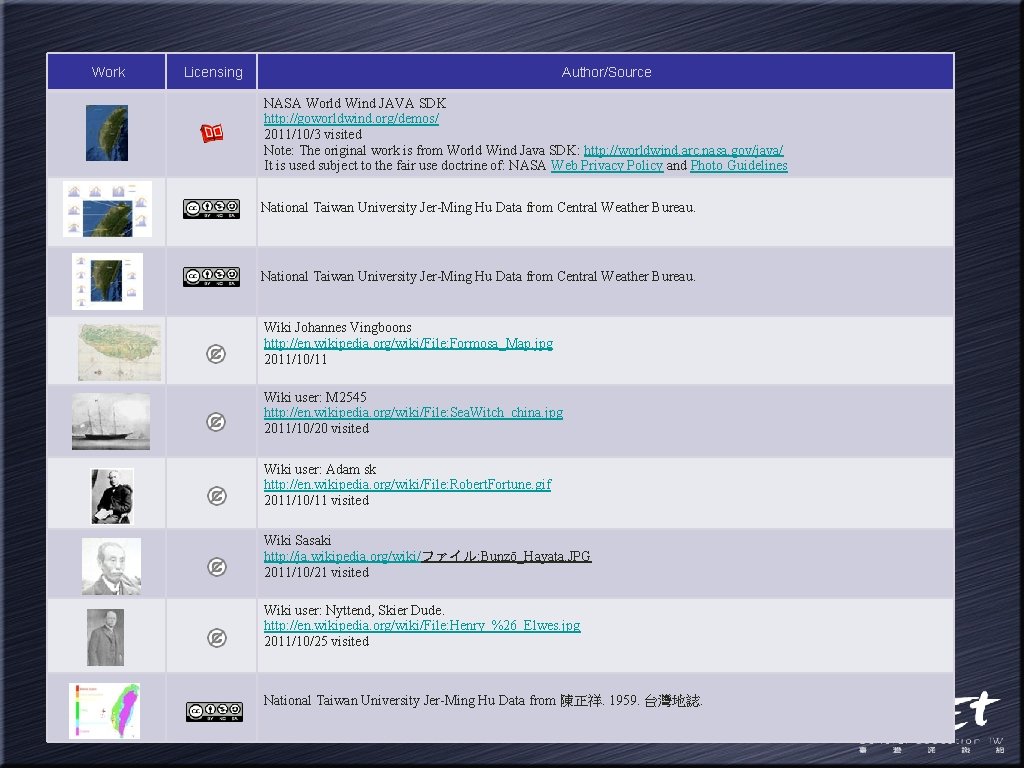Image resolution: width=1024 pixels, height=768 pixels.
Task: Open the Henry_%26_Elwes.jpg Wikipedia link
Action: [422, 625]
